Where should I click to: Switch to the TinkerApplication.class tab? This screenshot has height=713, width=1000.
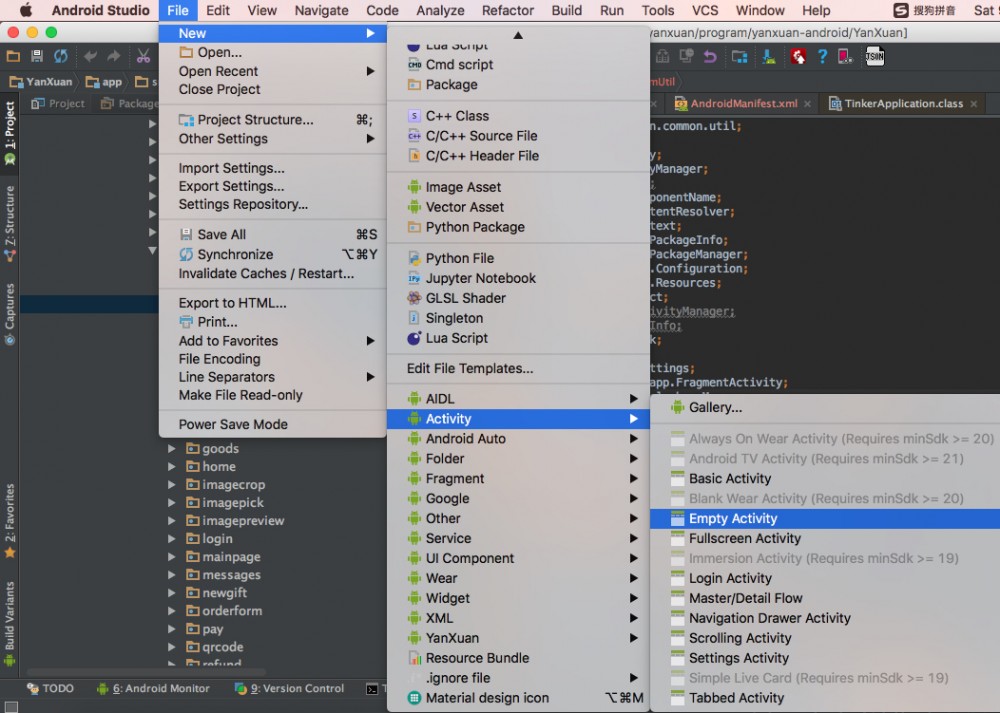903,103
